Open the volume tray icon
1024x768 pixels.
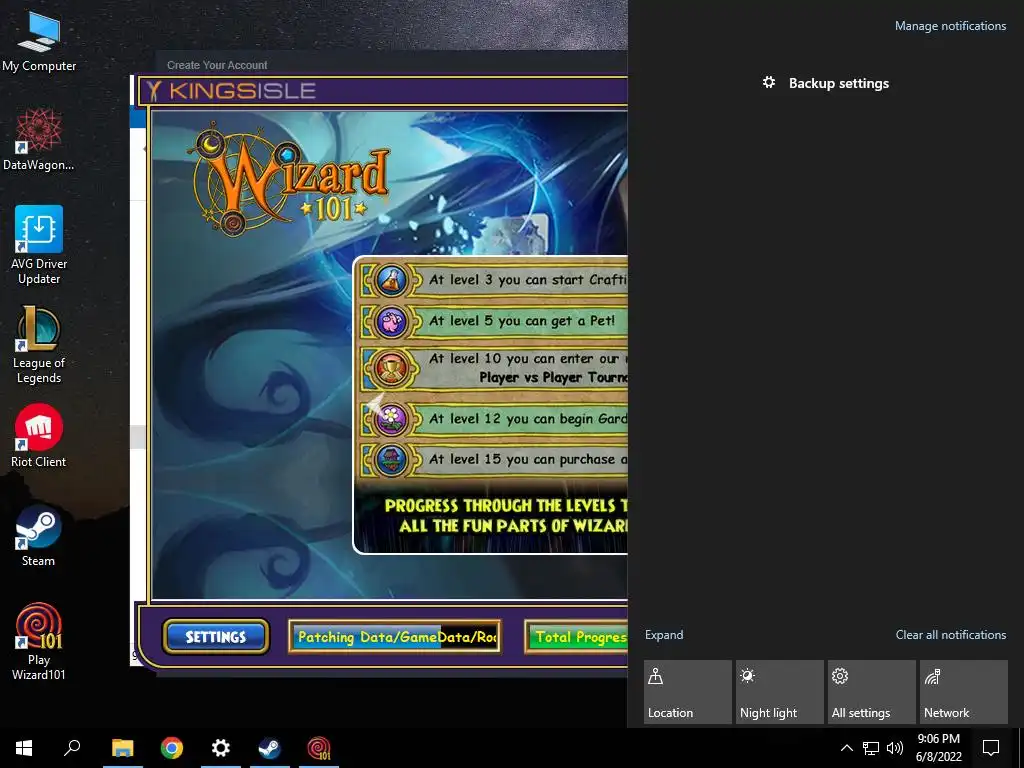[895, 748]
